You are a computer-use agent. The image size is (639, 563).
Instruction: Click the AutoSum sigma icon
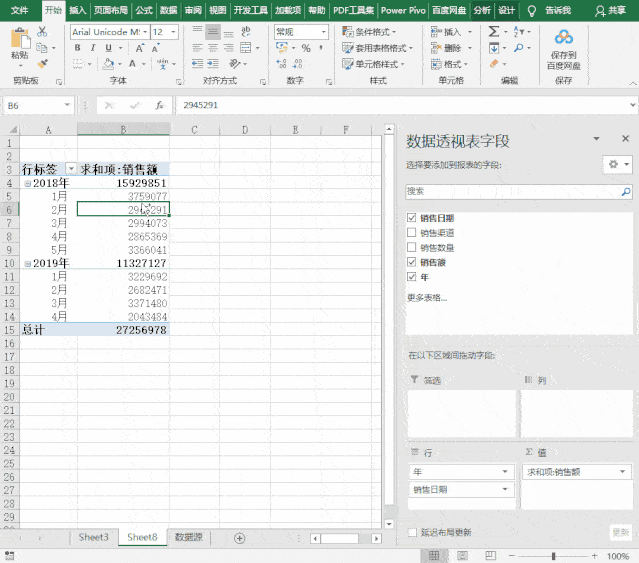coord(495,32)
